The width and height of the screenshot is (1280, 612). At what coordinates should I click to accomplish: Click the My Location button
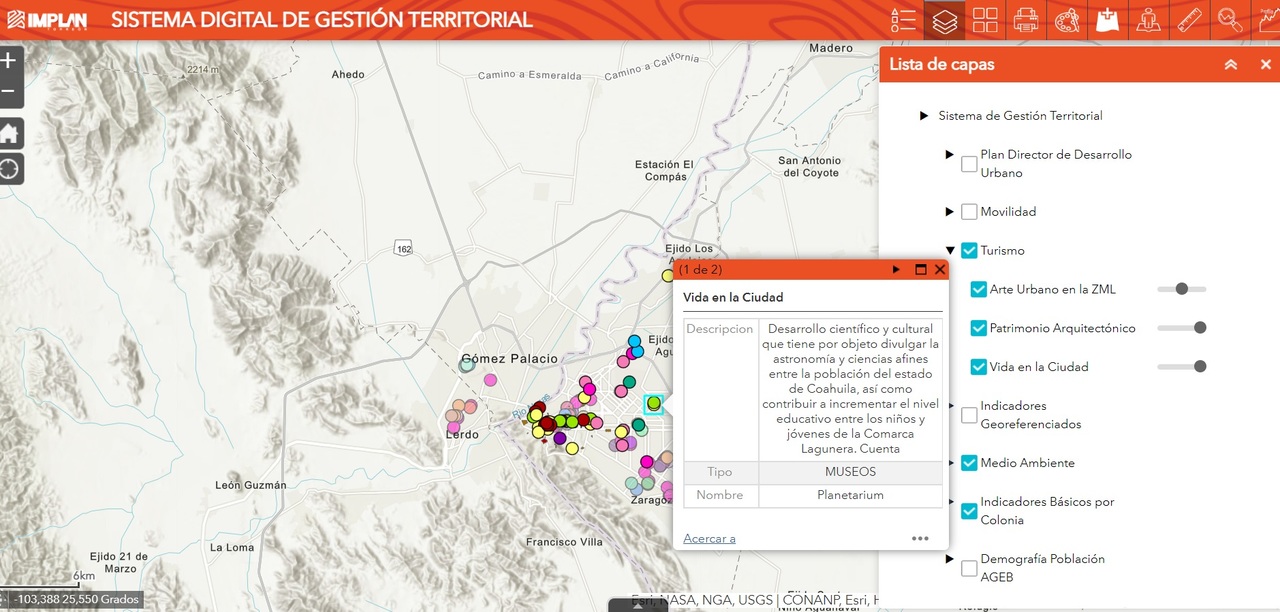click(9, 168)
